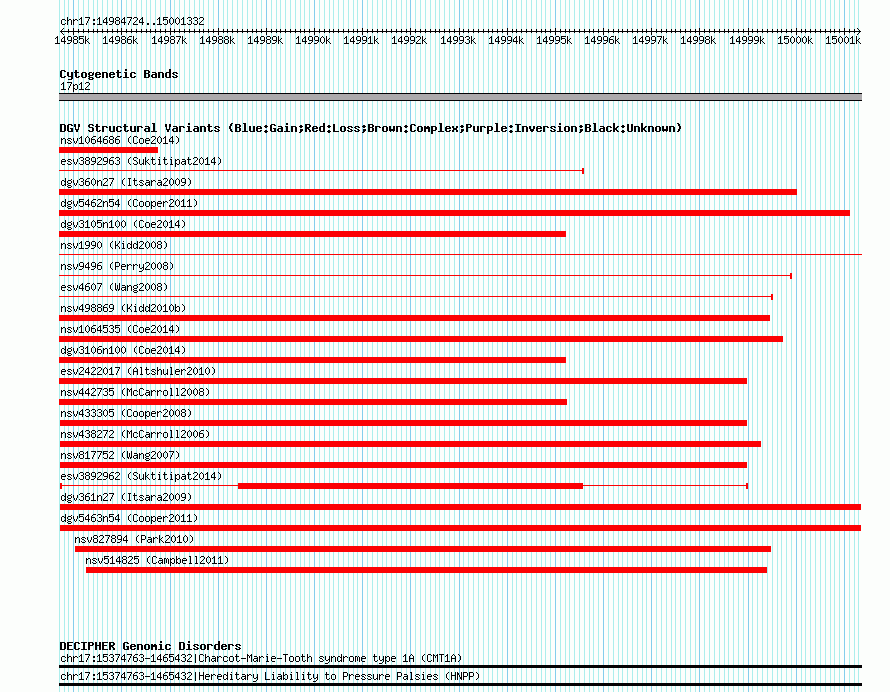This screenshot has height=692, width=890.
Task: Click the Cytogenetic Bands track title
Action: click(119, 74)
